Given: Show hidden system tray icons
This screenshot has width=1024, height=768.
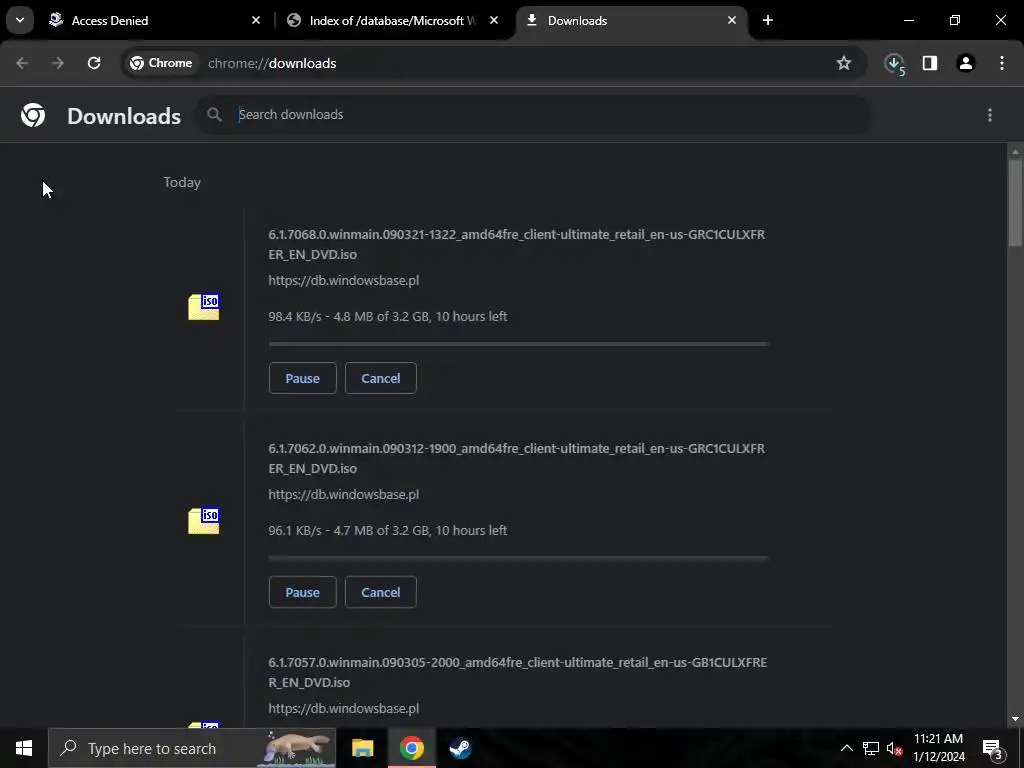Looking at the screenshot, I should [846, 748].
